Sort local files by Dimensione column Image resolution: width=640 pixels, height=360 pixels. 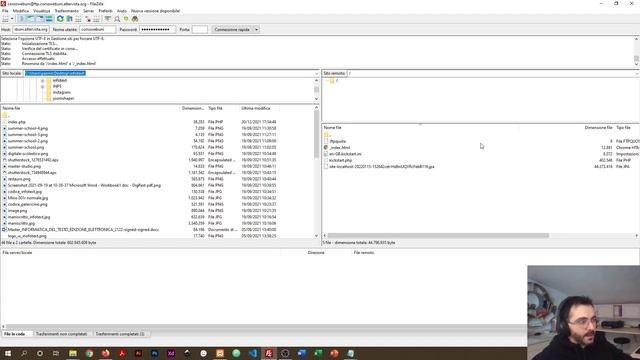coord(193,108)
